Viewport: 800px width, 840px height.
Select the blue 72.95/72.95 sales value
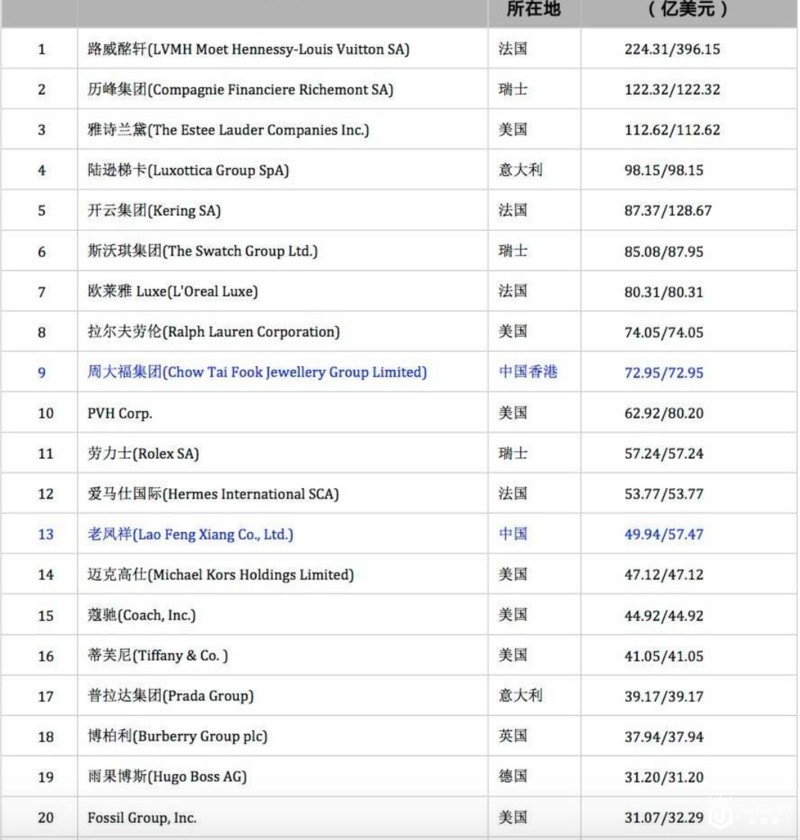pyautogui.click(x=664, y=373)
